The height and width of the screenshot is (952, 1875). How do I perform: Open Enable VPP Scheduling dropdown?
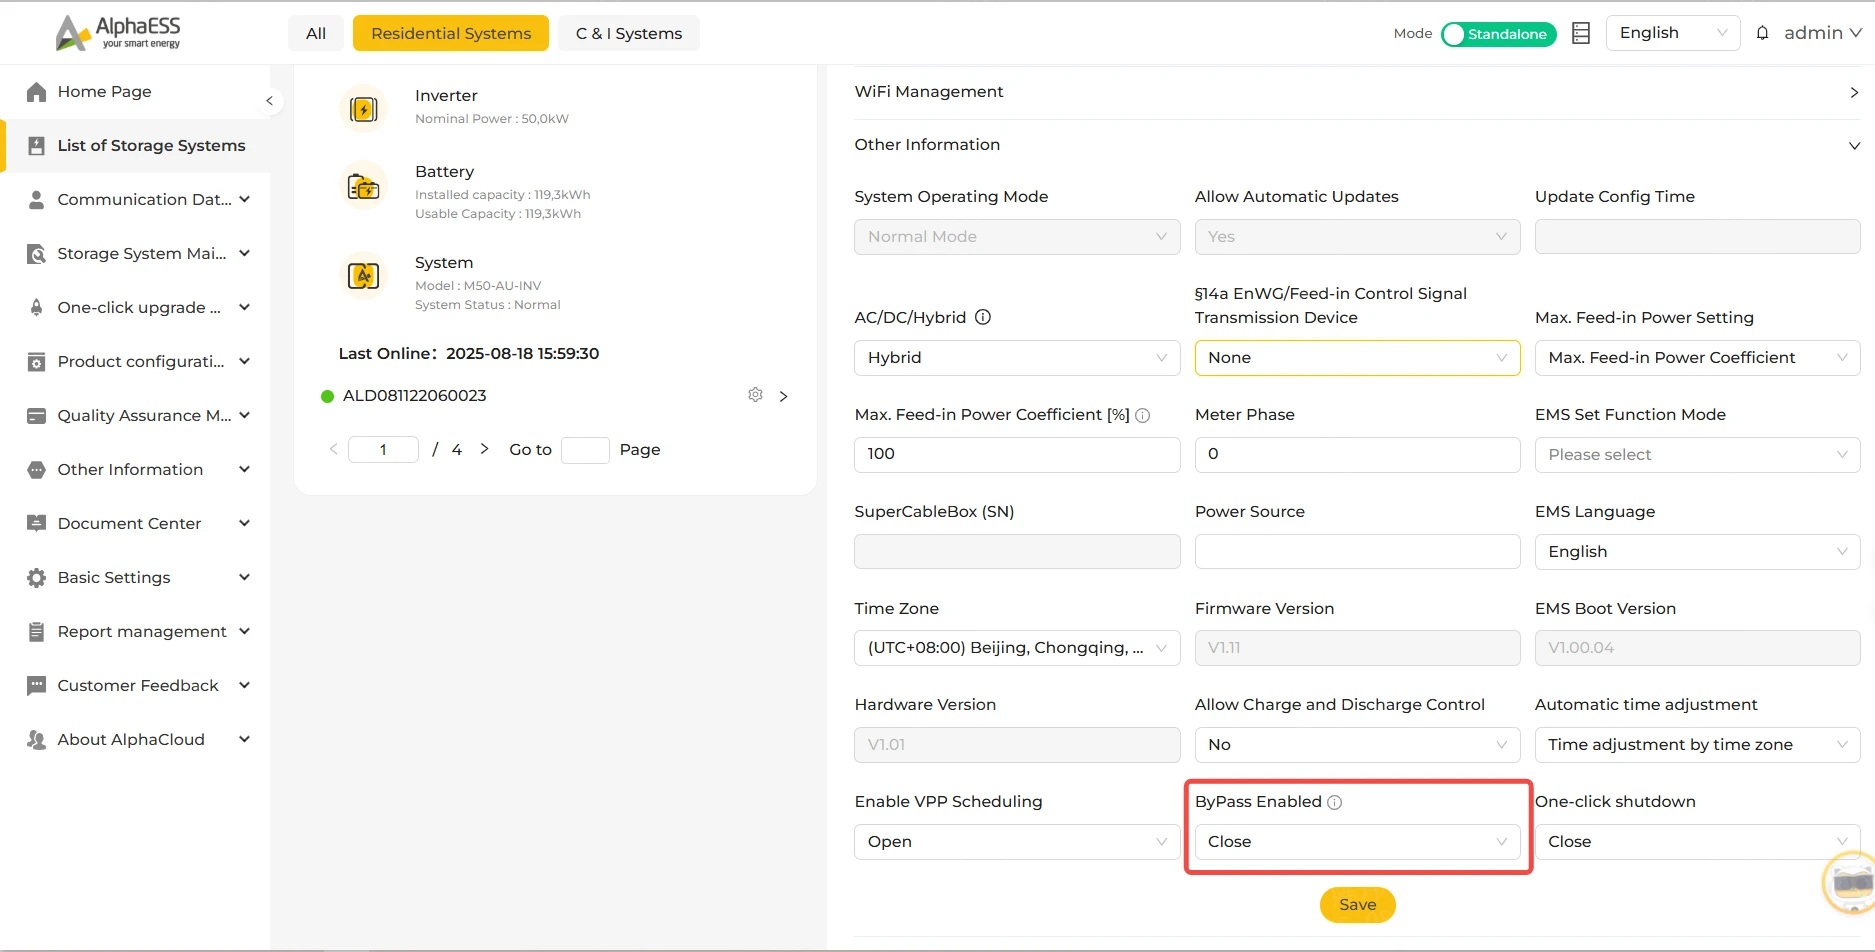point(1017,842)
